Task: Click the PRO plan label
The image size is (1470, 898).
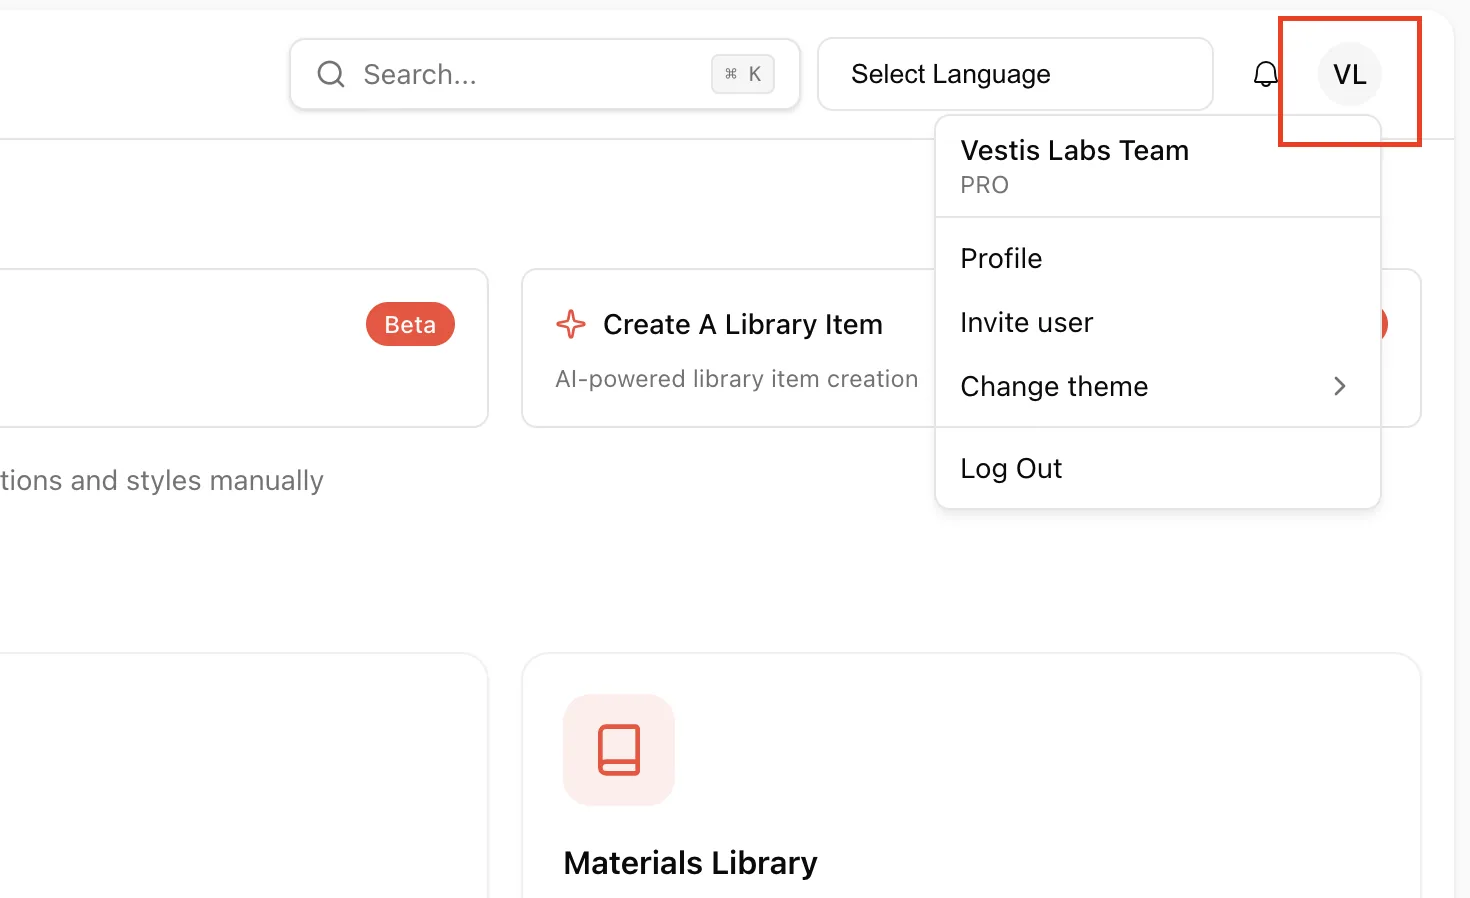Action: click(x=984, y=185)
